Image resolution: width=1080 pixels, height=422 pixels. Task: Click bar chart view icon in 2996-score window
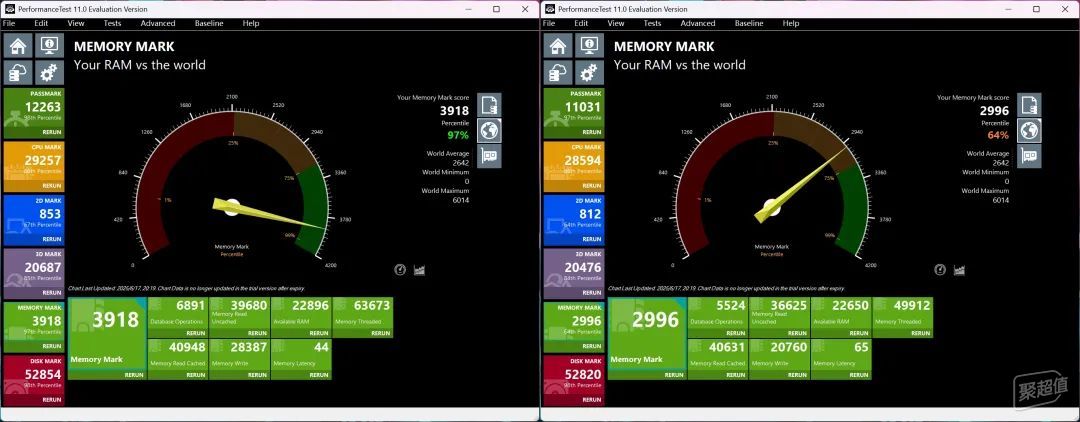pyautogui.click(x=959, y=270)
